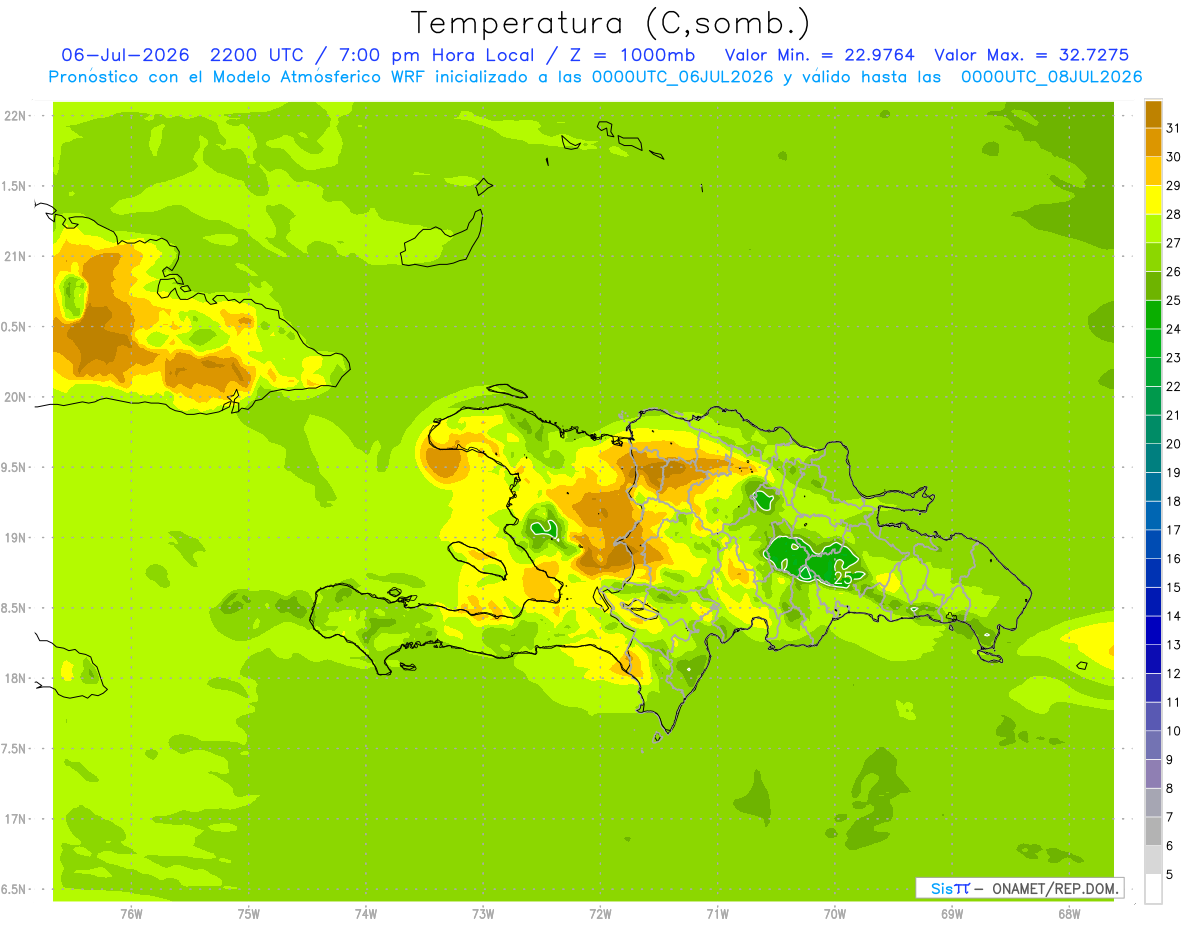
Task: Click the '73W' longitude label
Action: point(483,914)
